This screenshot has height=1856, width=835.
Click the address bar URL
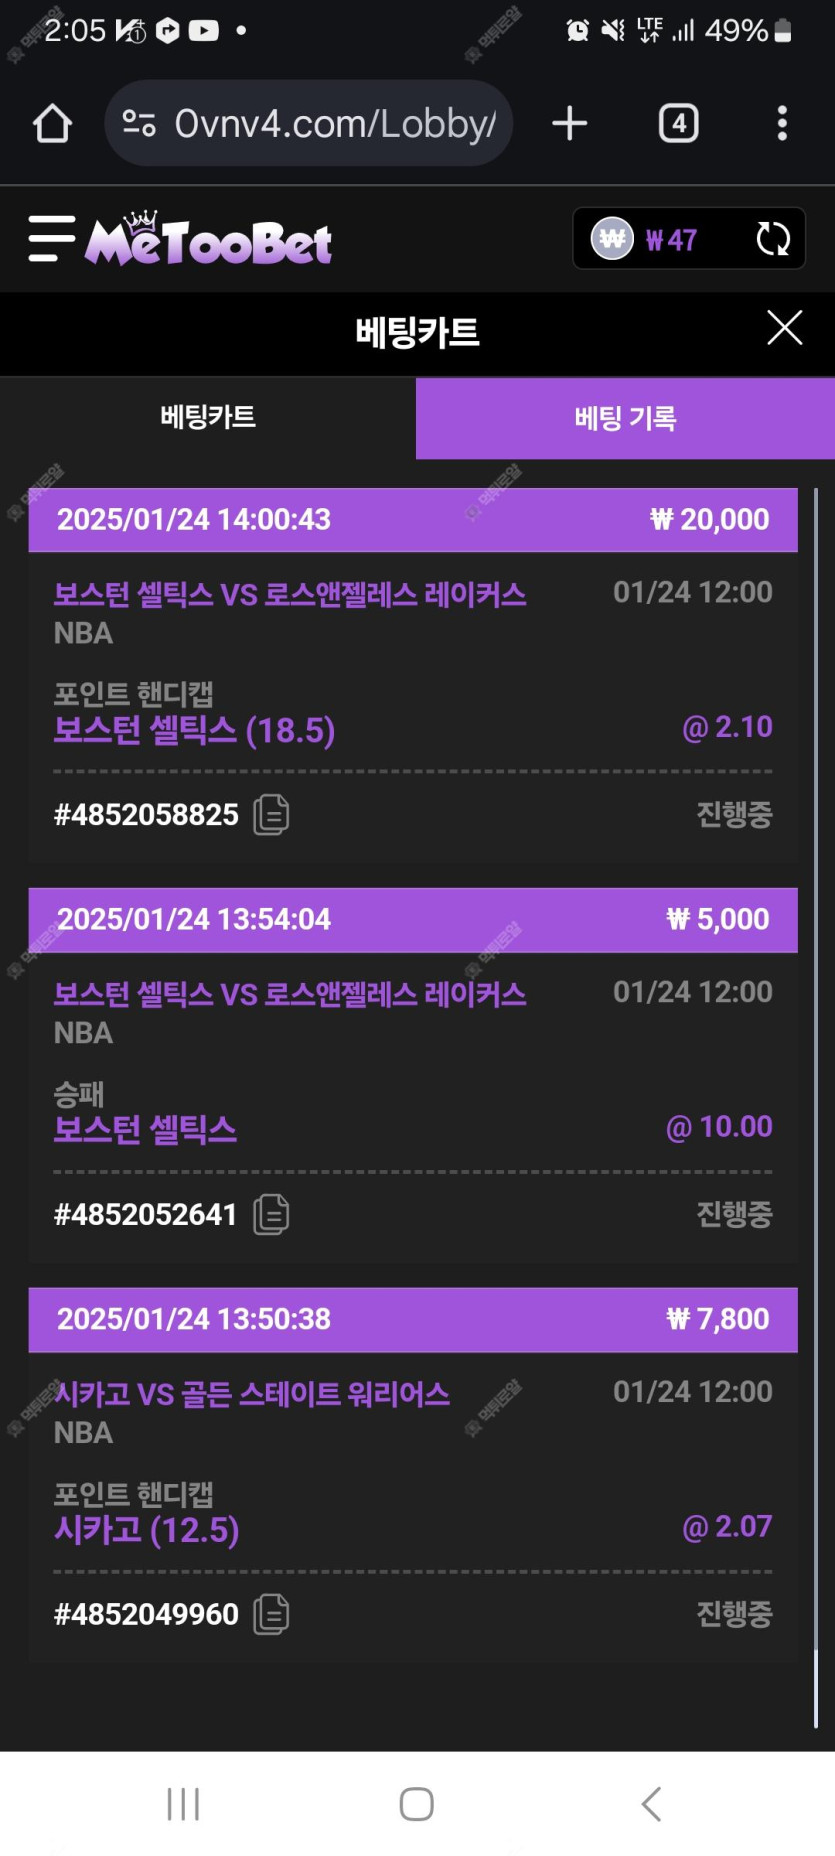[334, 124]
